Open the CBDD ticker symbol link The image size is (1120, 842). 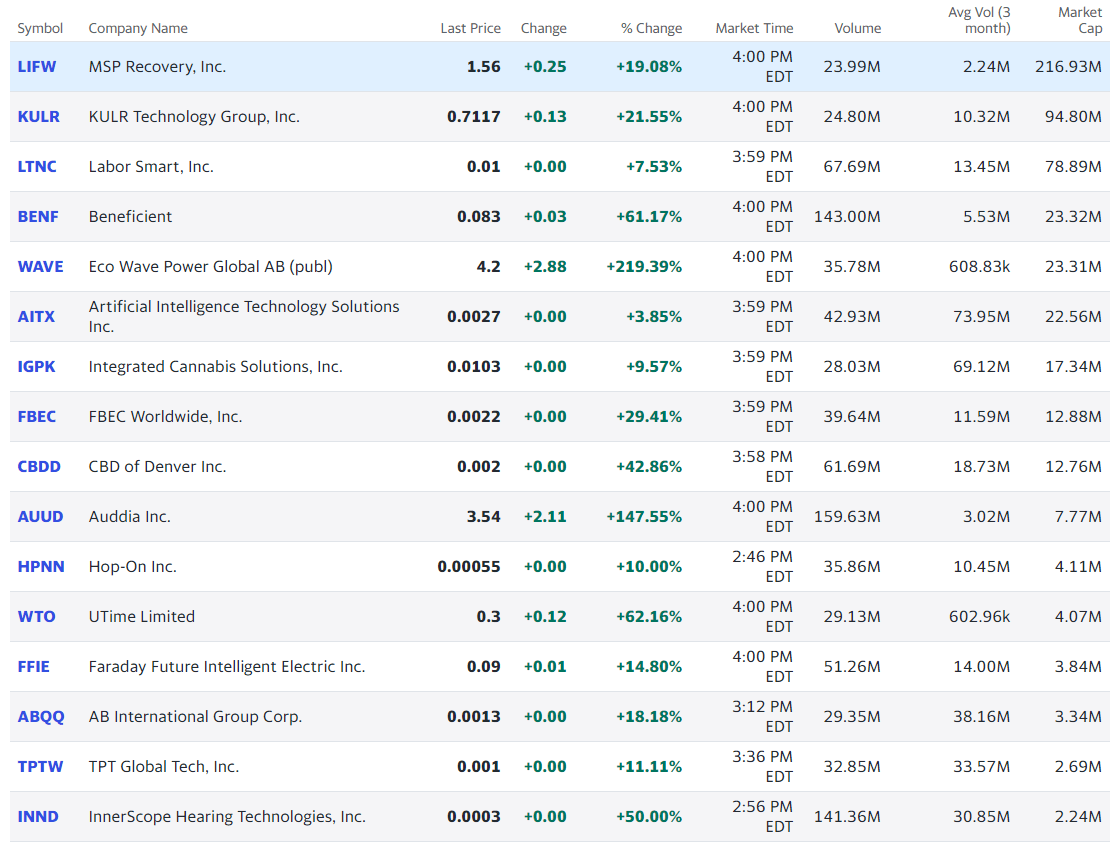pyautogui.click(x=39, y=466)
